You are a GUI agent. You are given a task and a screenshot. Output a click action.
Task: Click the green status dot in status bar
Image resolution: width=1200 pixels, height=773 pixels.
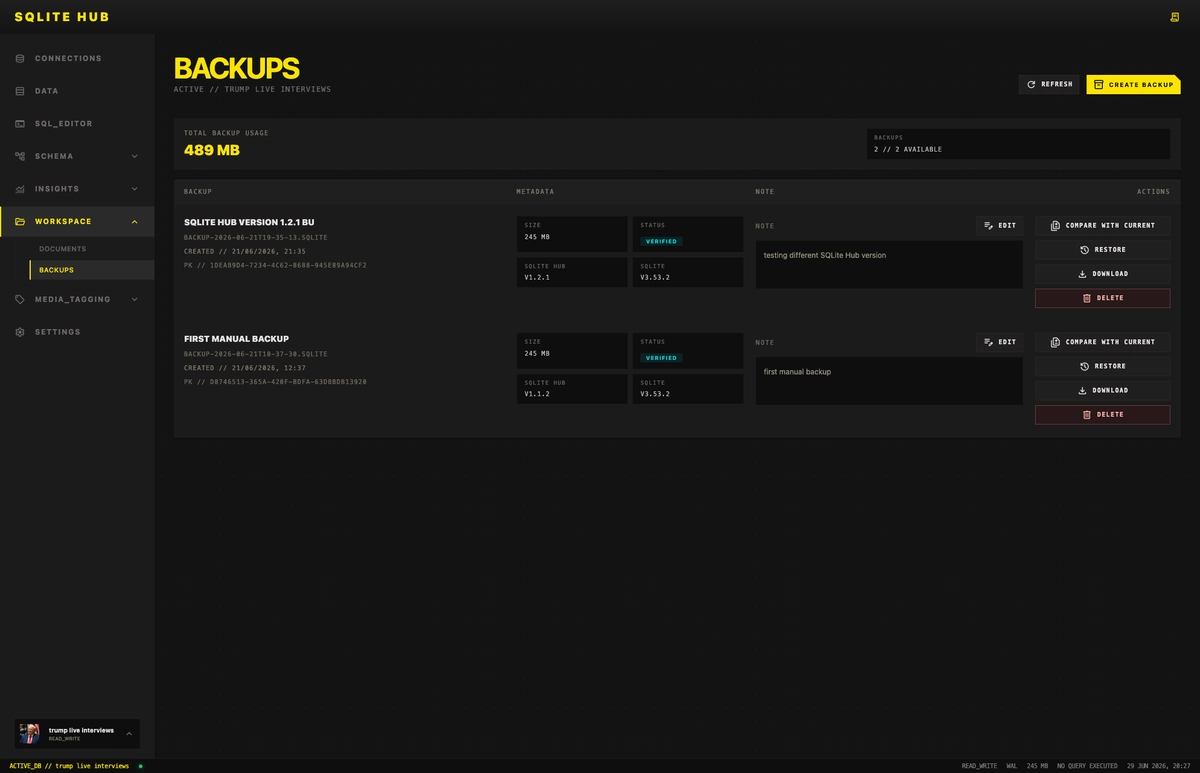(x=140, y=766)
